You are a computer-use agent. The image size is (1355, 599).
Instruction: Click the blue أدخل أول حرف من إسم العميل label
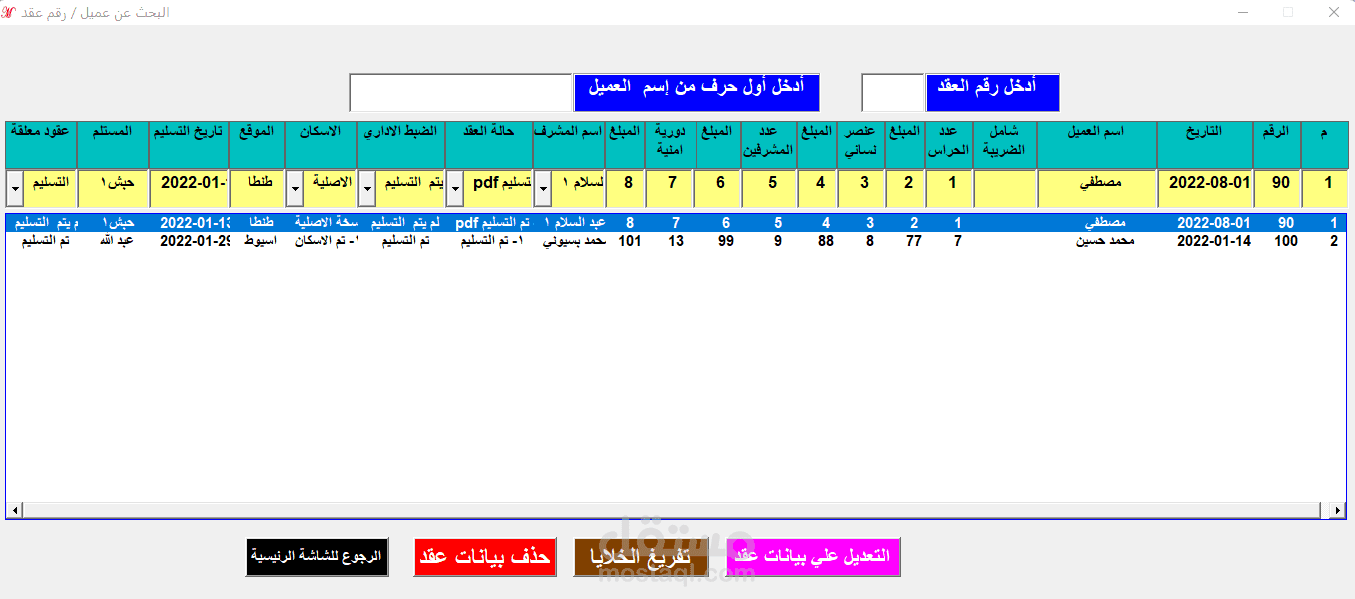click(x=697, y=92)
